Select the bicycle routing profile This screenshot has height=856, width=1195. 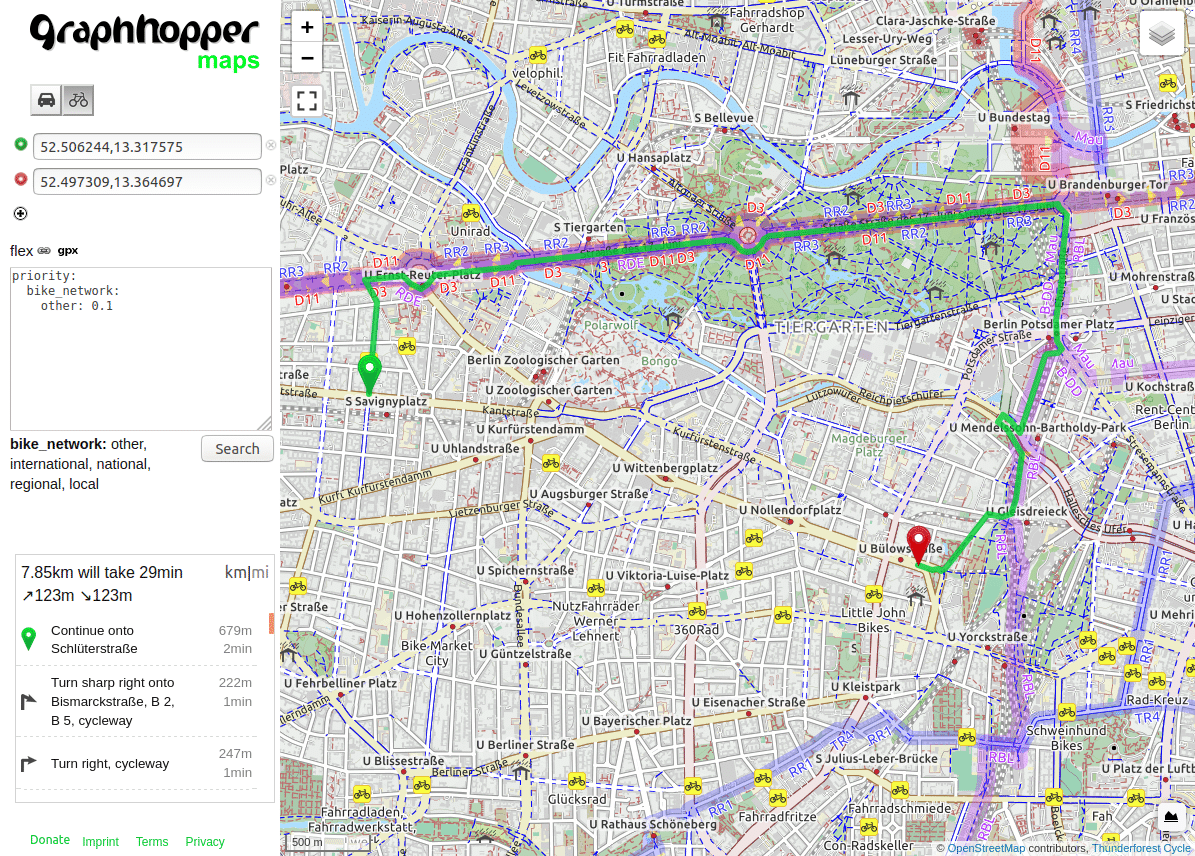[x=78, y=100]
